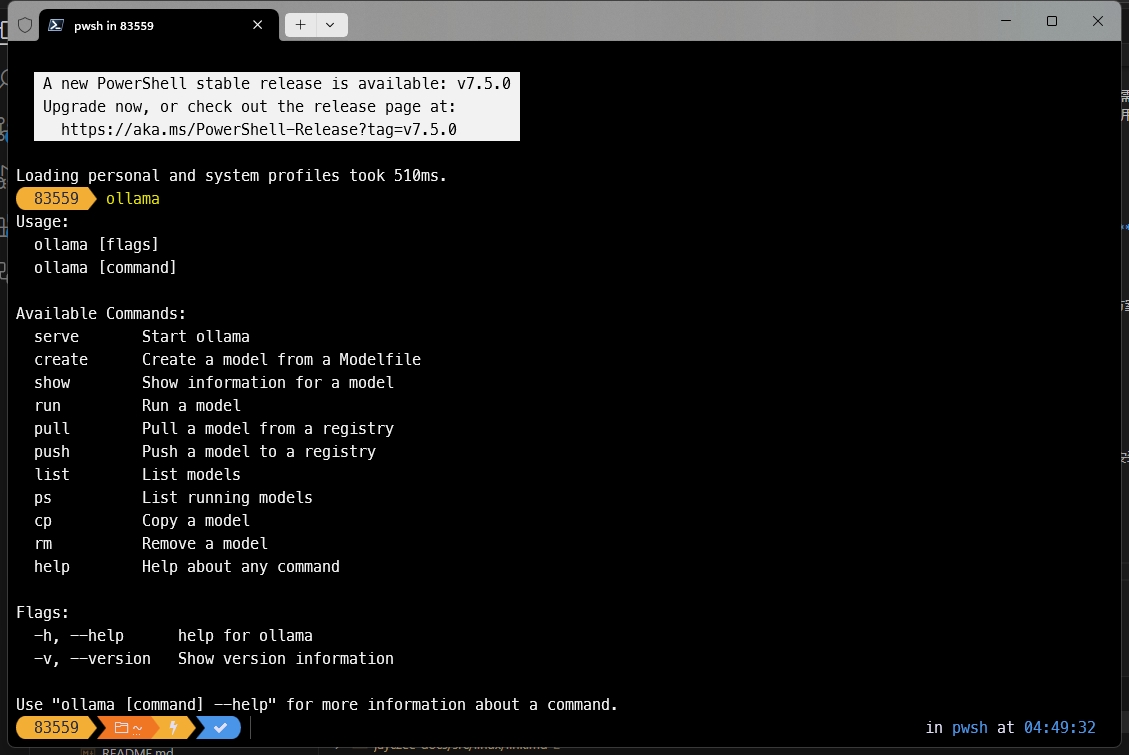Click the 'Upgrade now, or check out' line
Image resolution: width=1129 pixels, height=755 pixels.
[249, 107]
